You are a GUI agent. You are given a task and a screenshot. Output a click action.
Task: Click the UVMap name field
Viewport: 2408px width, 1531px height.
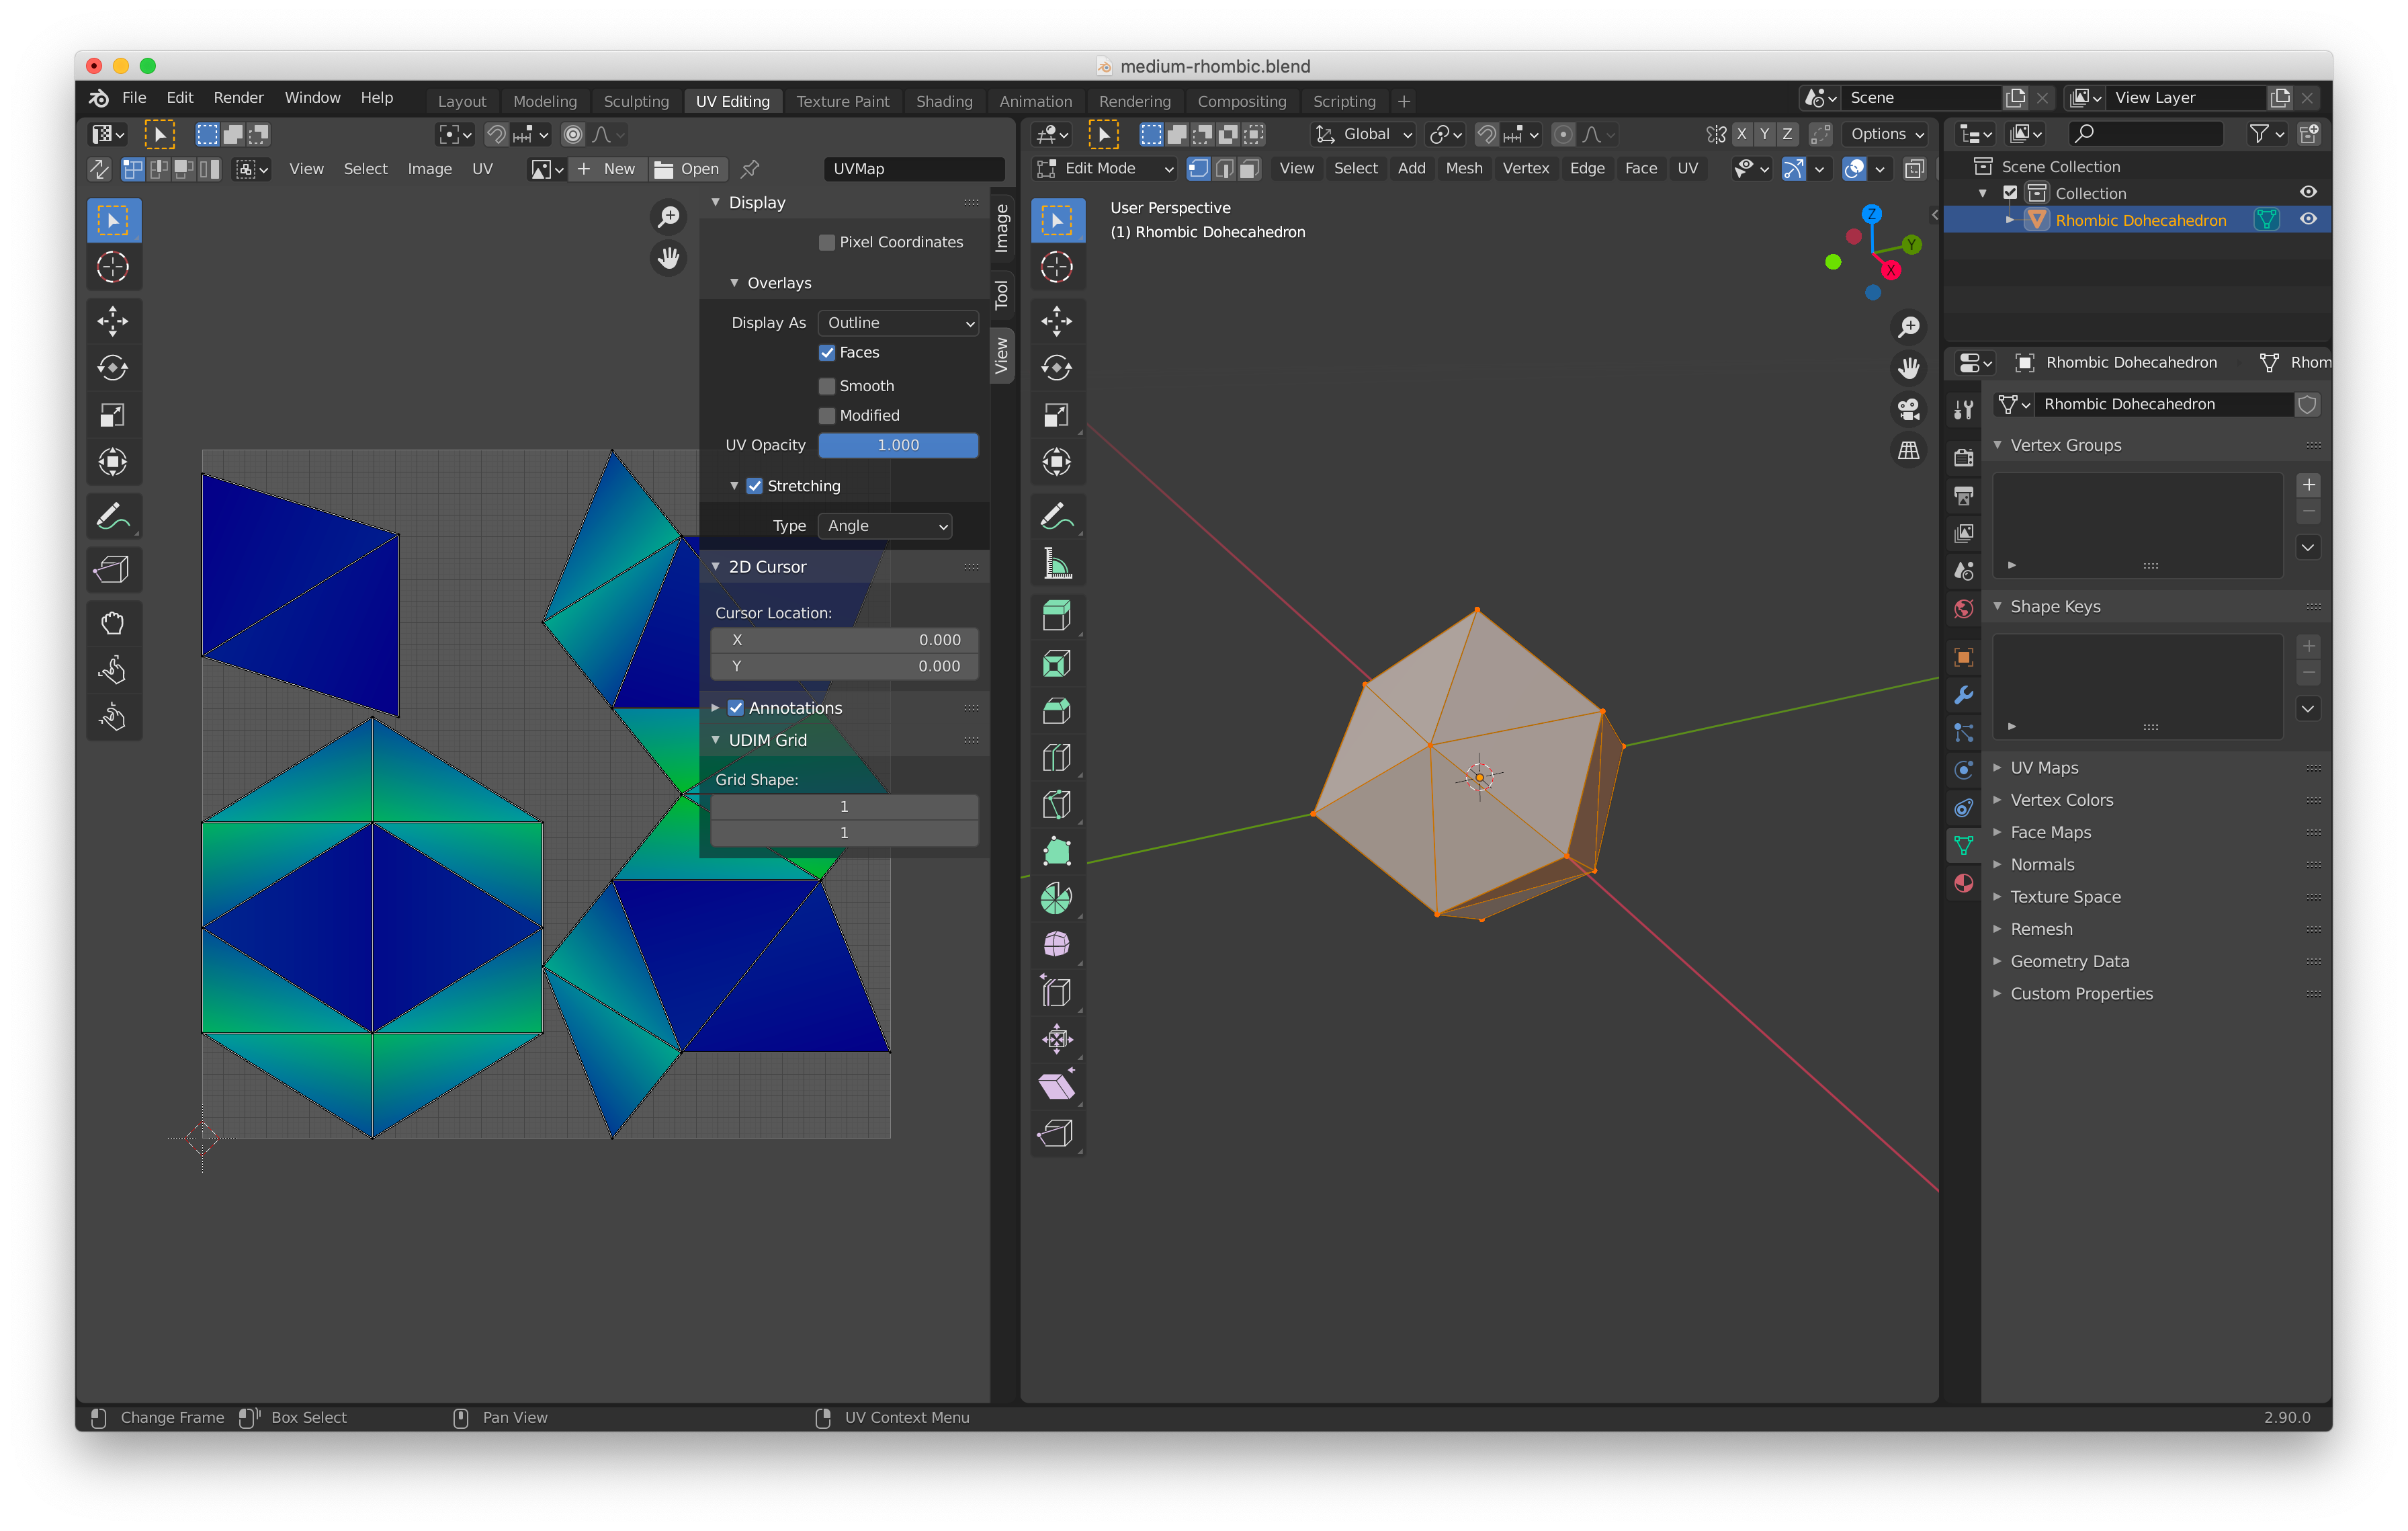coord(915,169)
